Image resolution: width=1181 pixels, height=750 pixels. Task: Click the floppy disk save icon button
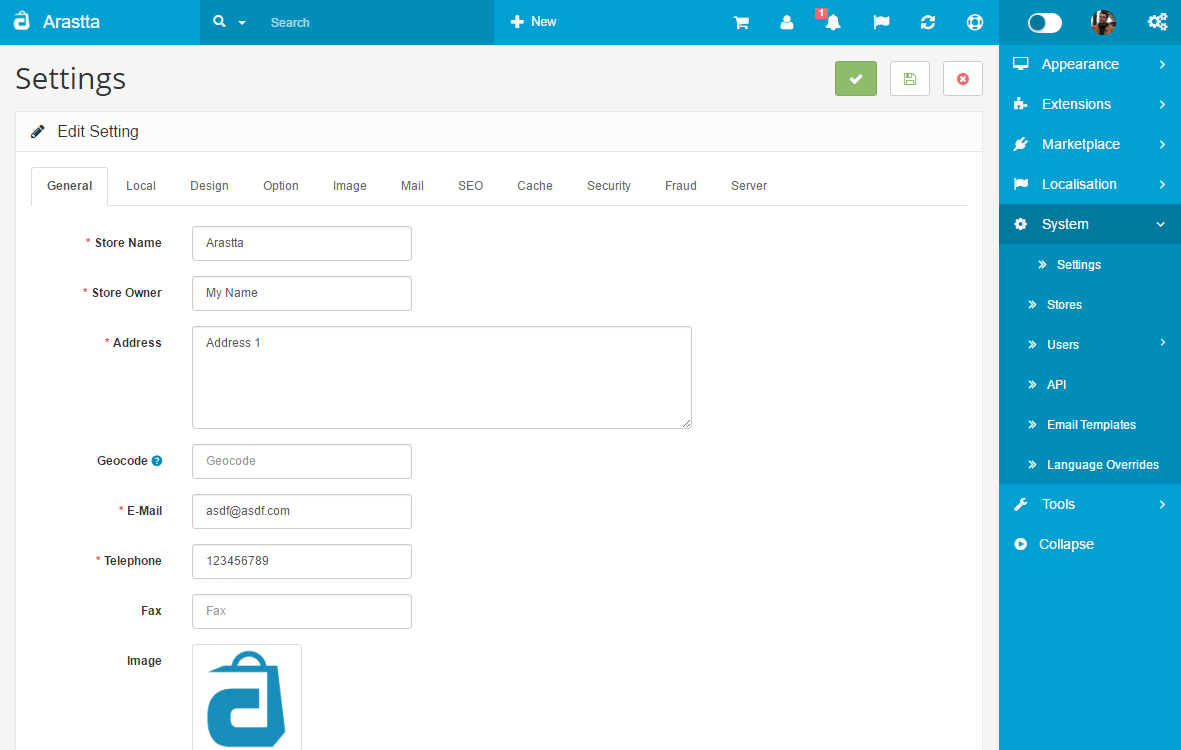910,79
